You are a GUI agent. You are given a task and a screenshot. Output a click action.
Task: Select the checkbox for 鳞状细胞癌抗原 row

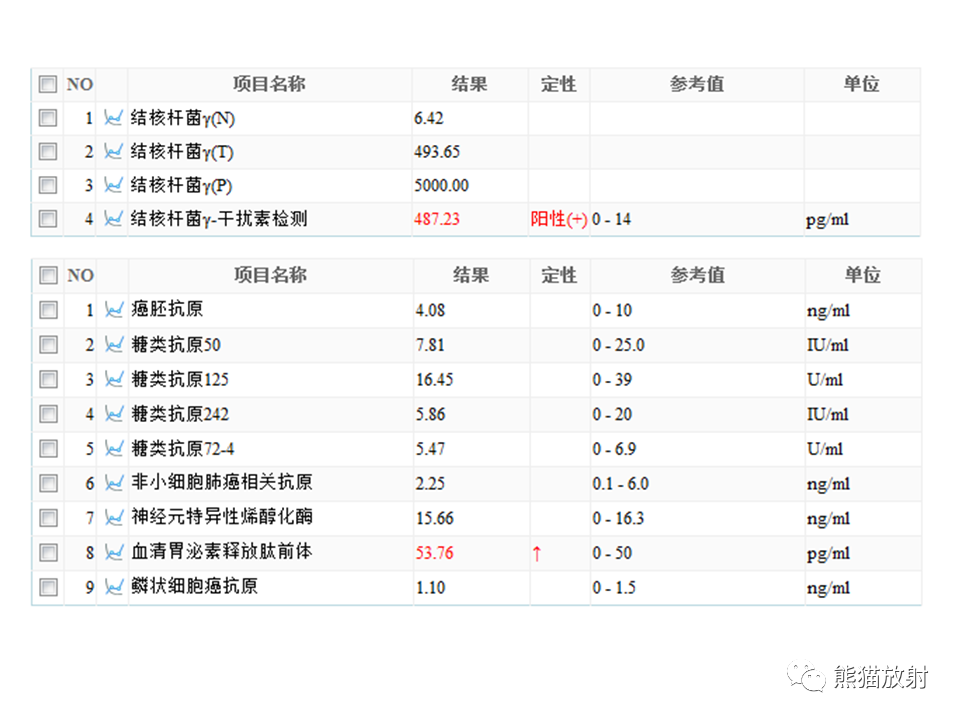pyautogui.click(x=48, y=588)
